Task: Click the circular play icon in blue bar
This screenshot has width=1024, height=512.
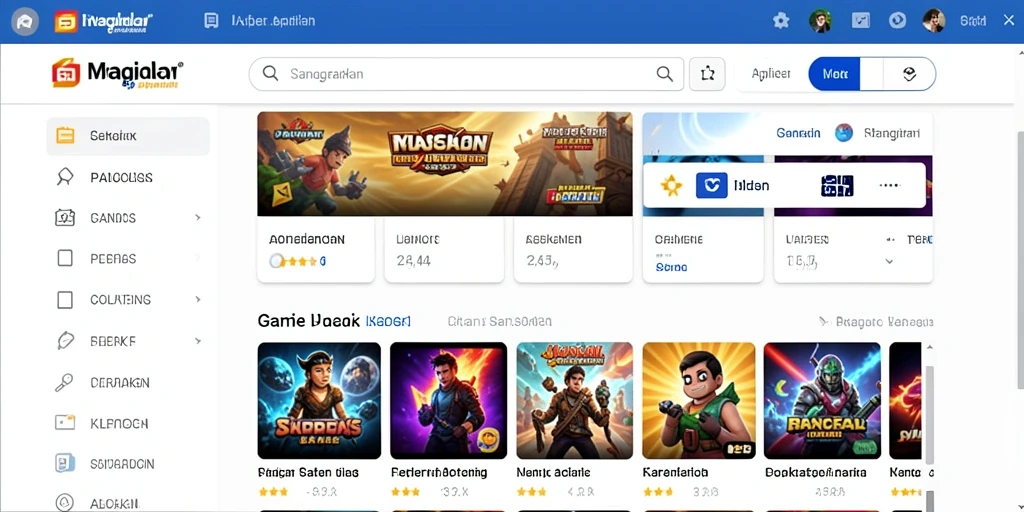Action: click(x=898, y=21)
